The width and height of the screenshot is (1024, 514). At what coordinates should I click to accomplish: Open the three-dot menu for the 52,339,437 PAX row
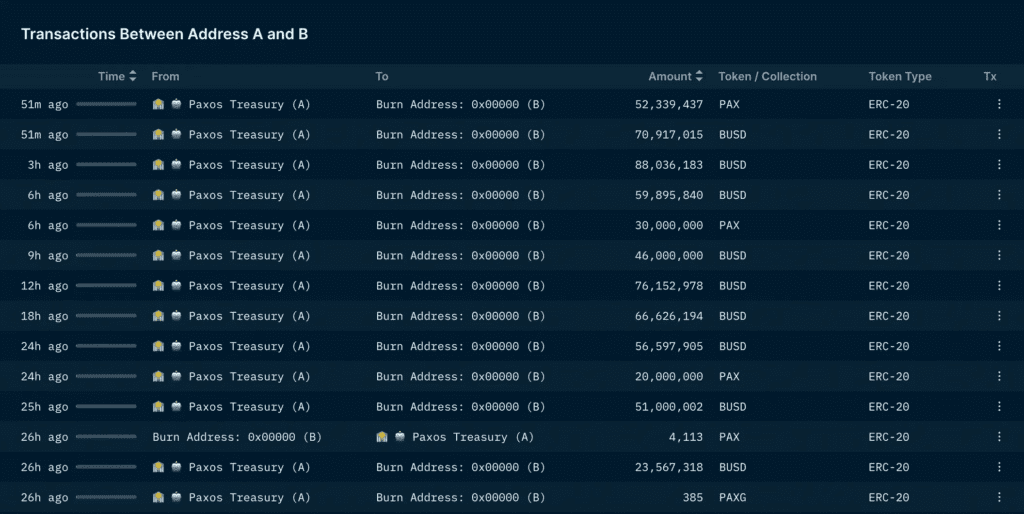pyautogui.click(x=999, y=104)
